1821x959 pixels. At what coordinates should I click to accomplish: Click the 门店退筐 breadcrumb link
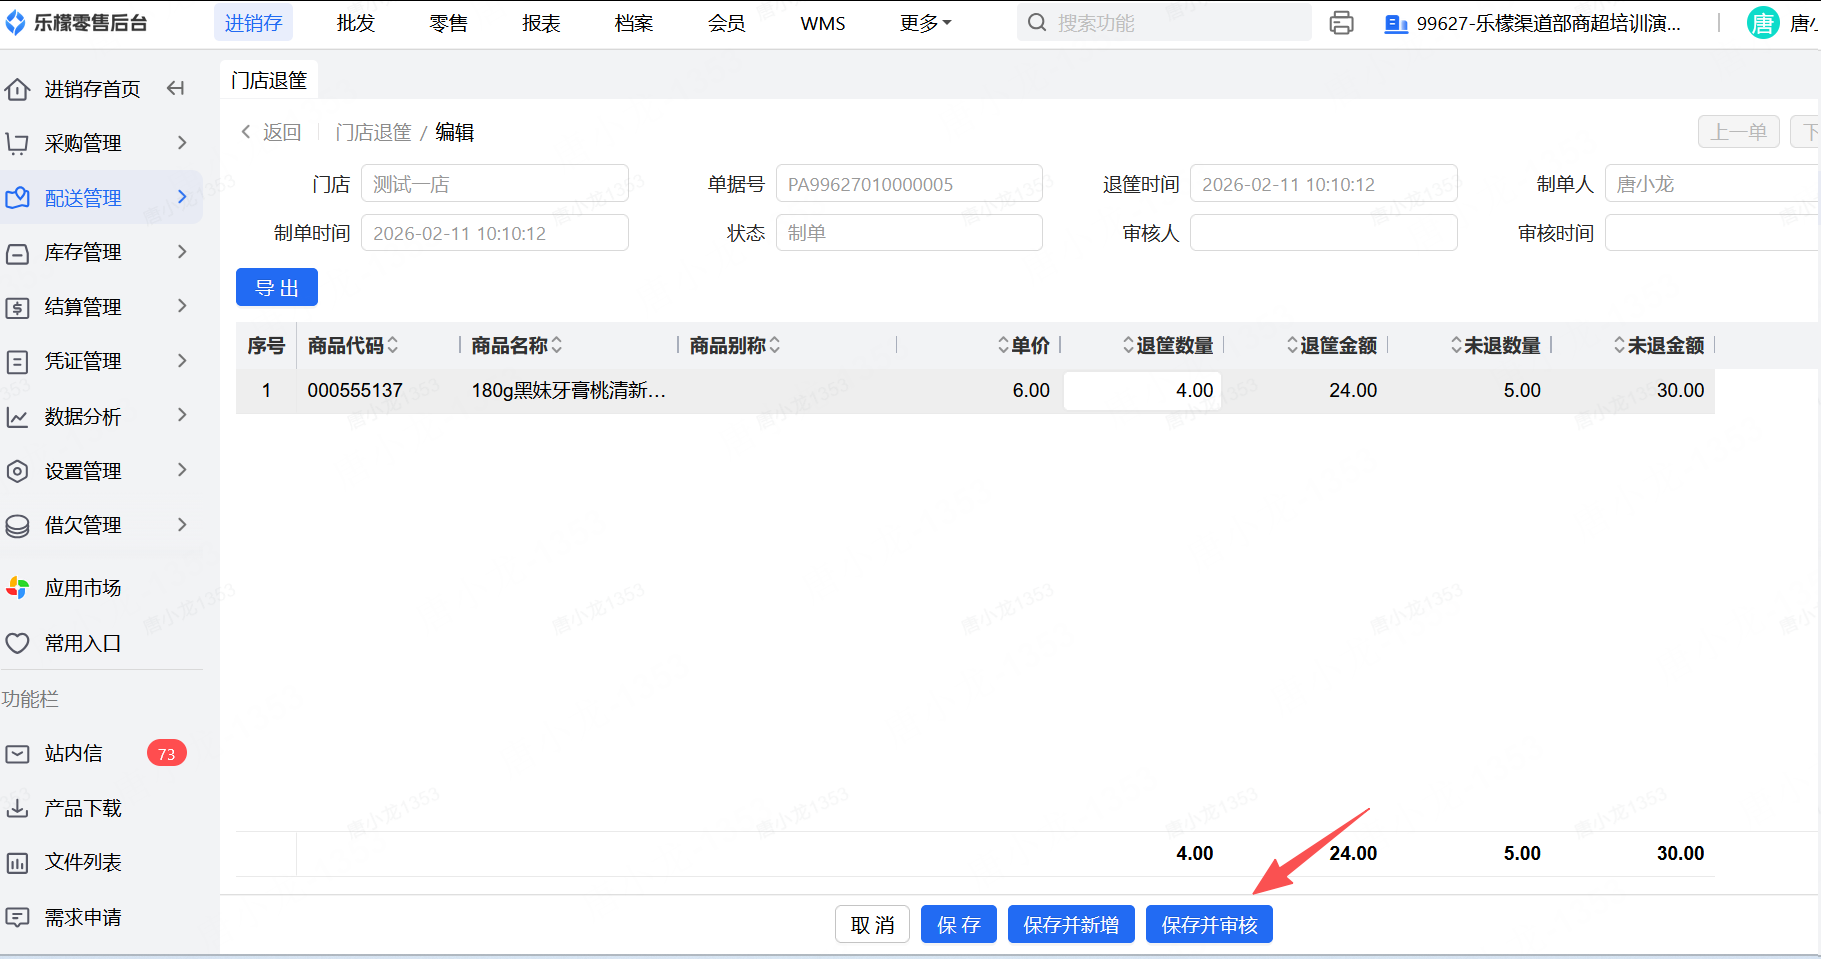click(x=373, y=132)
